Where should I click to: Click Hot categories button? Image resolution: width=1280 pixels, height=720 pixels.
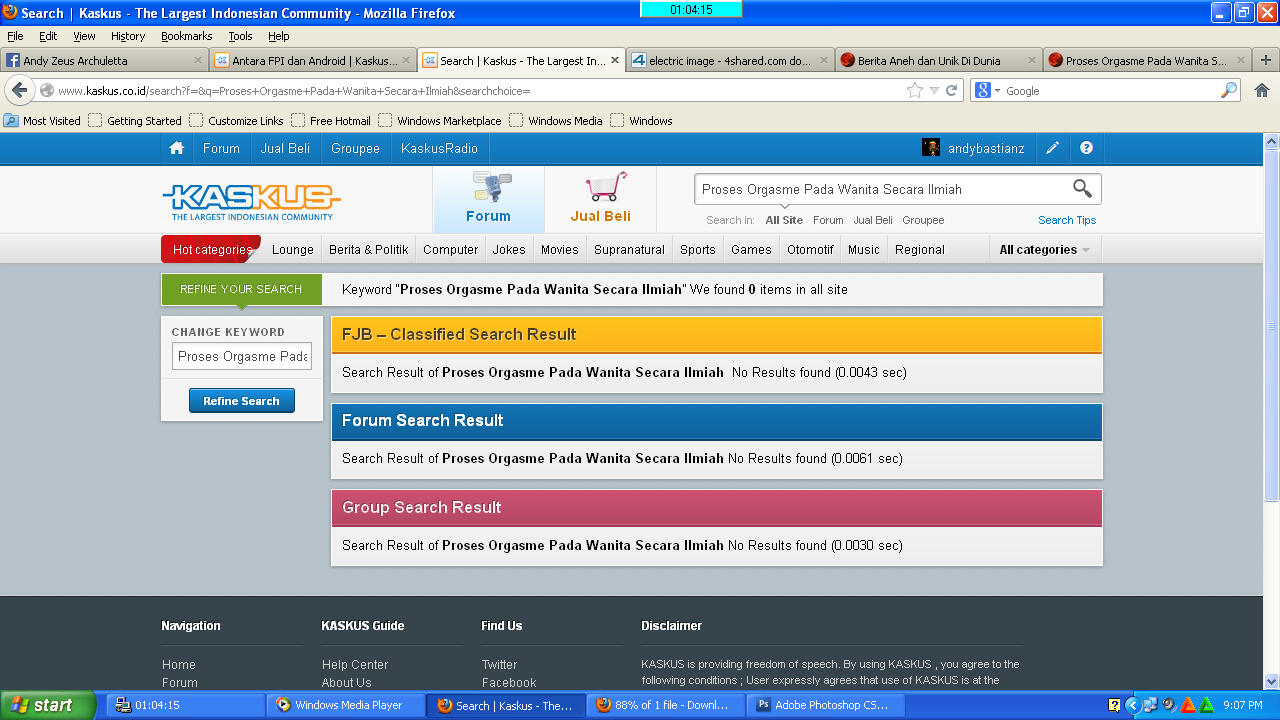click(x=211, y=250)
